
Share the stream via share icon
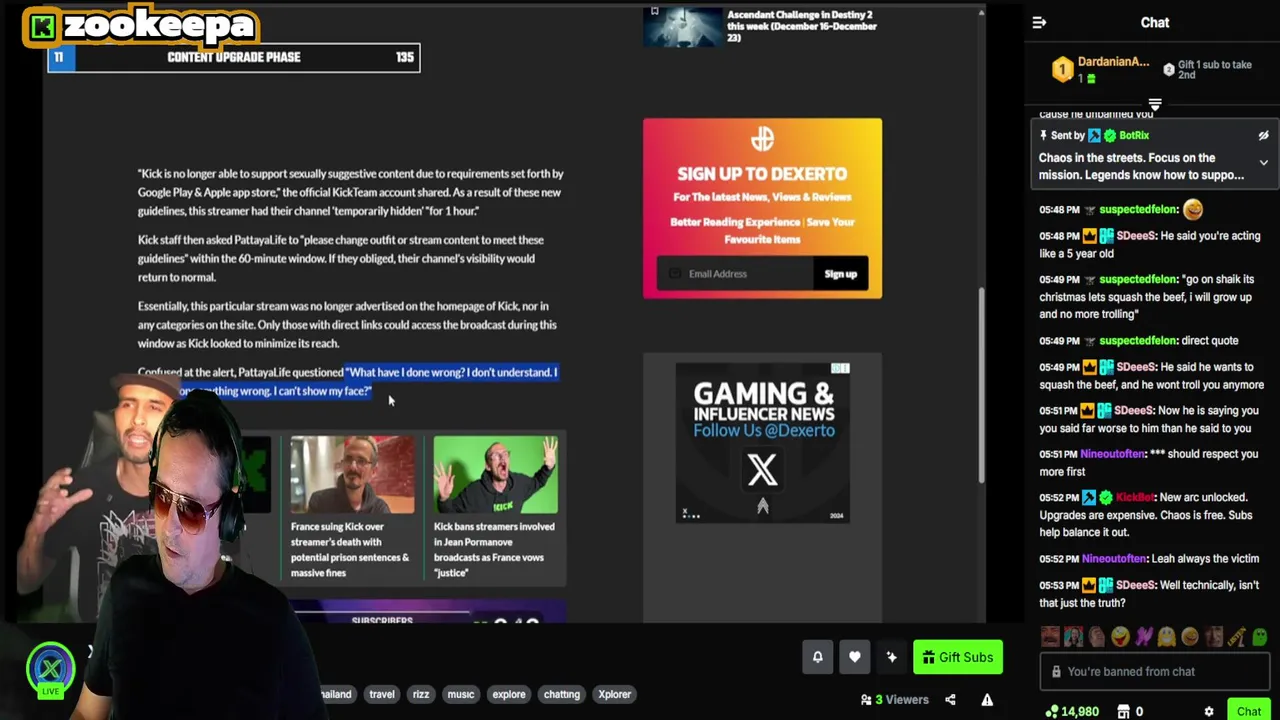(950, 699)
